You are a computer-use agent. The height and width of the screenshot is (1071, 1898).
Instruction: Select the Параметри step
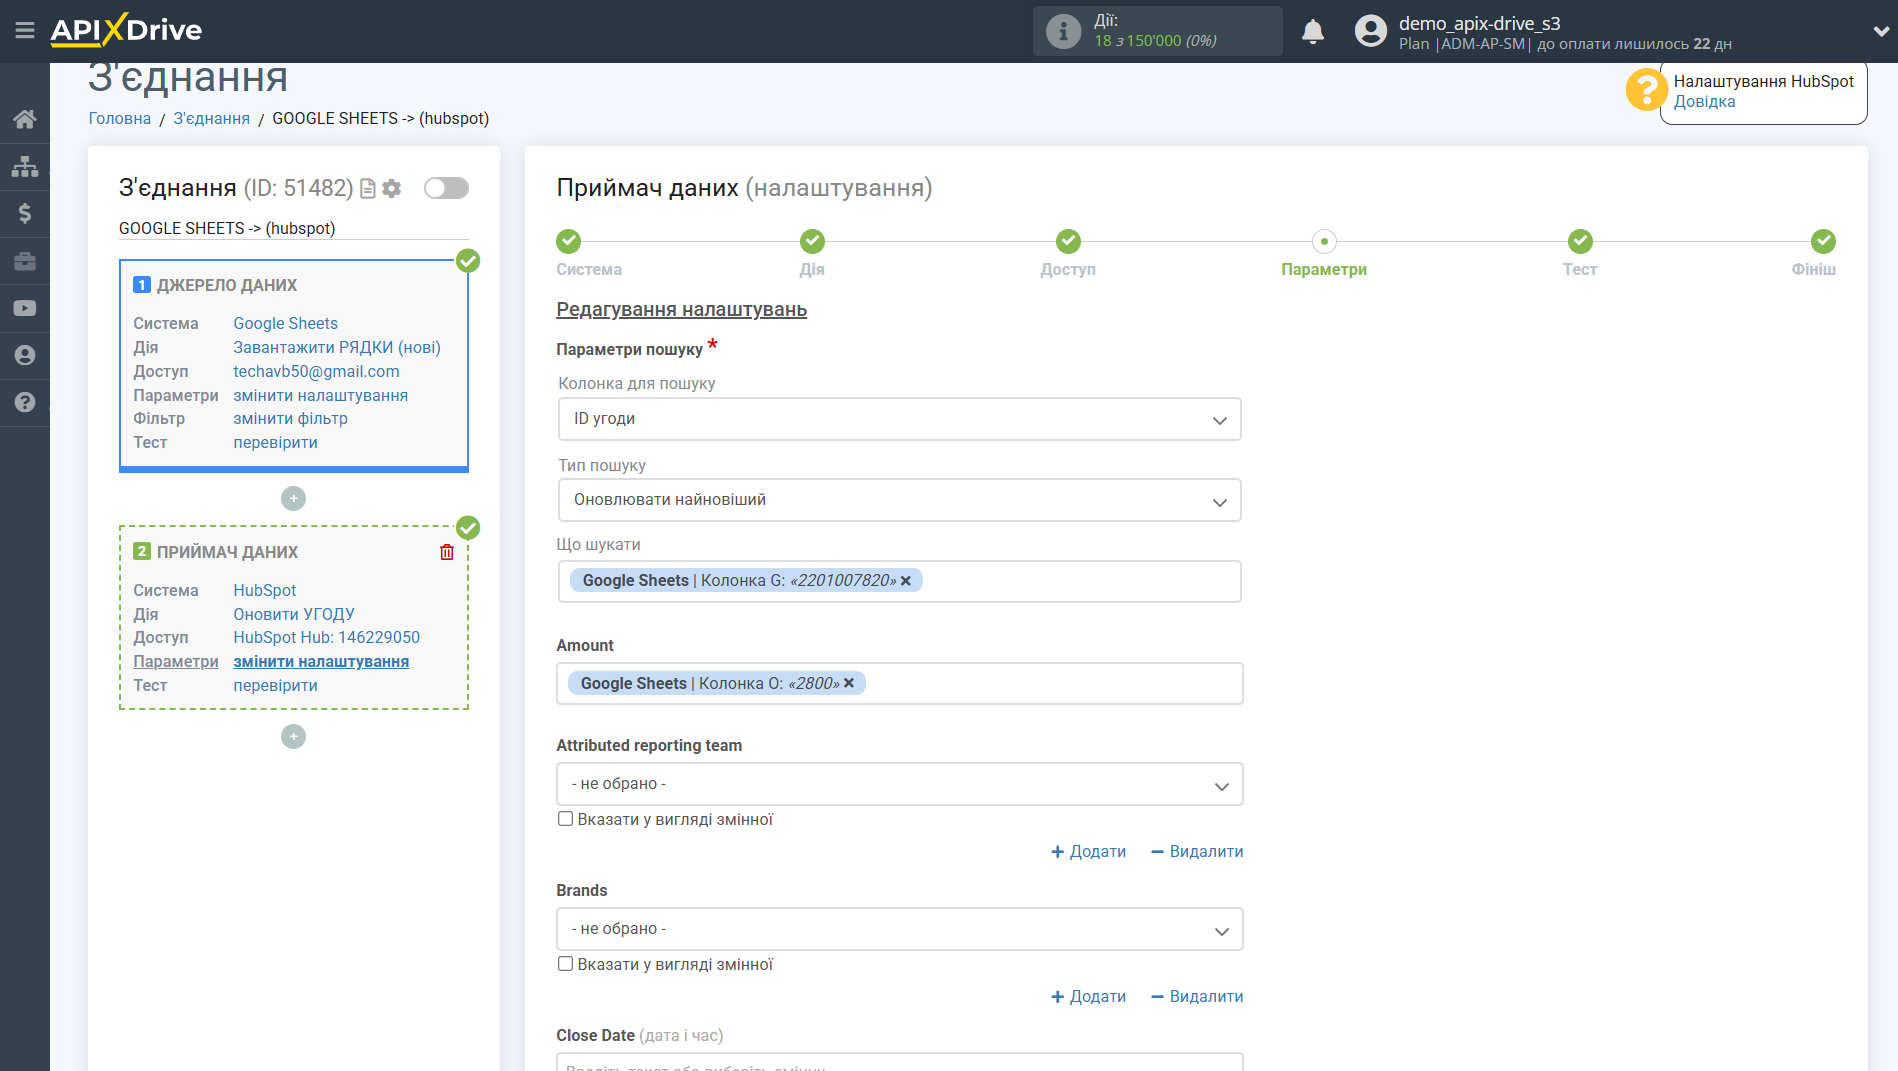point(1324,241)
